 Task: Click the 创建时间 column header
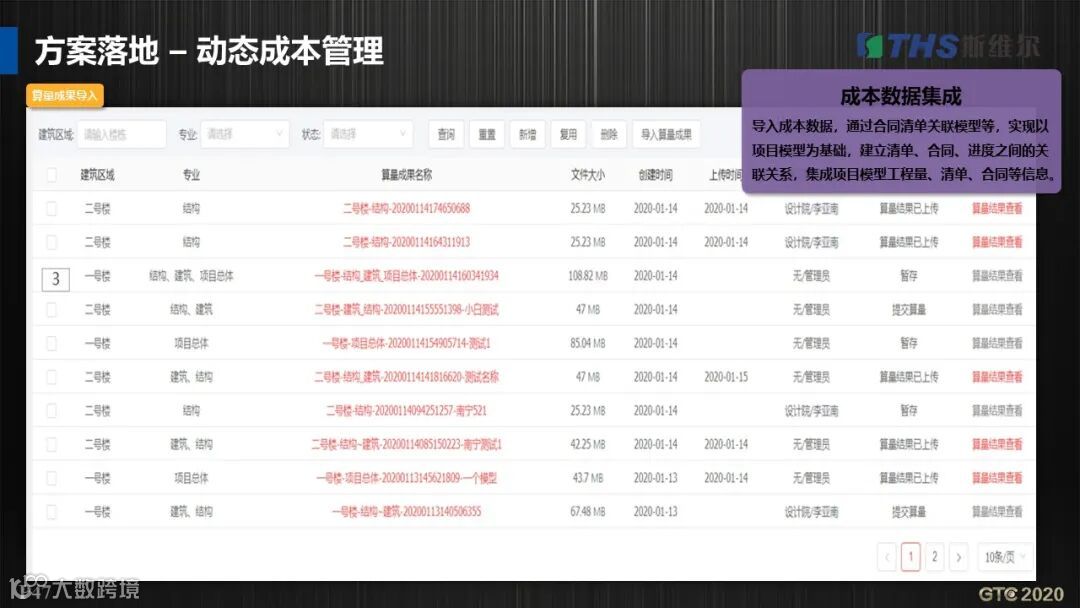pos(655,175)
